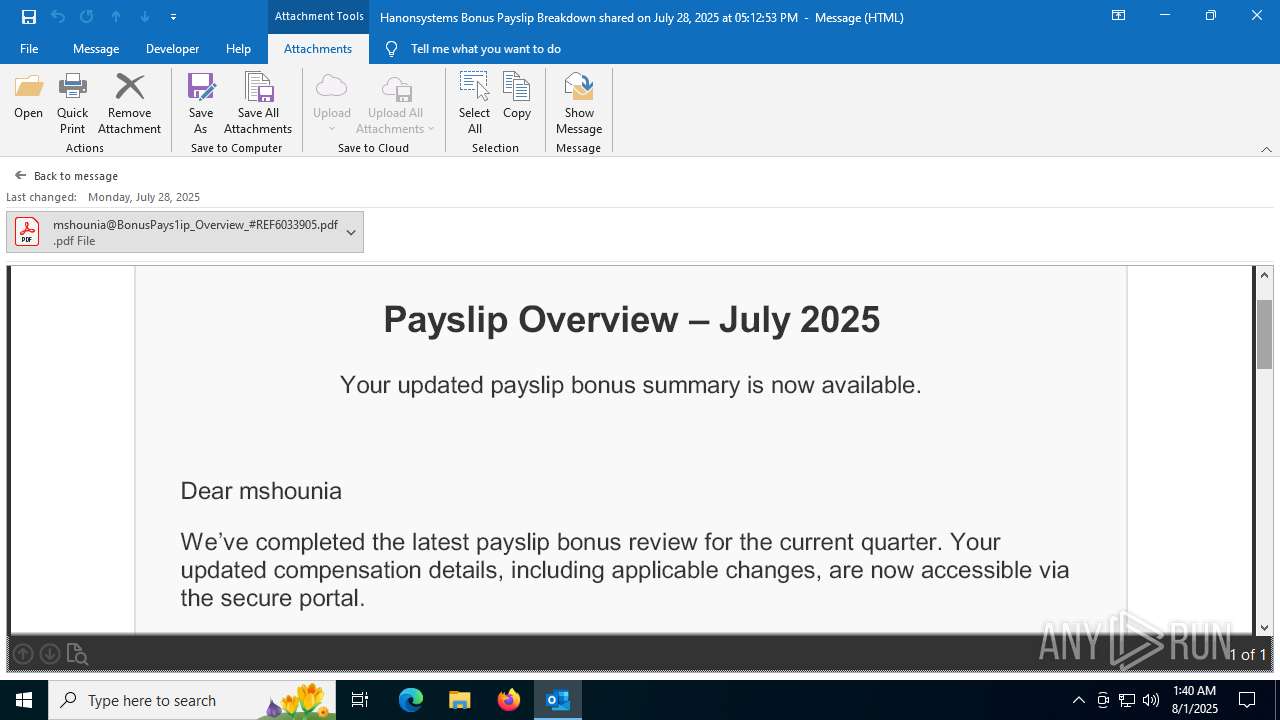Click Task View icon on taskbar
This screenshot has height=720, width=1280.
361,700
